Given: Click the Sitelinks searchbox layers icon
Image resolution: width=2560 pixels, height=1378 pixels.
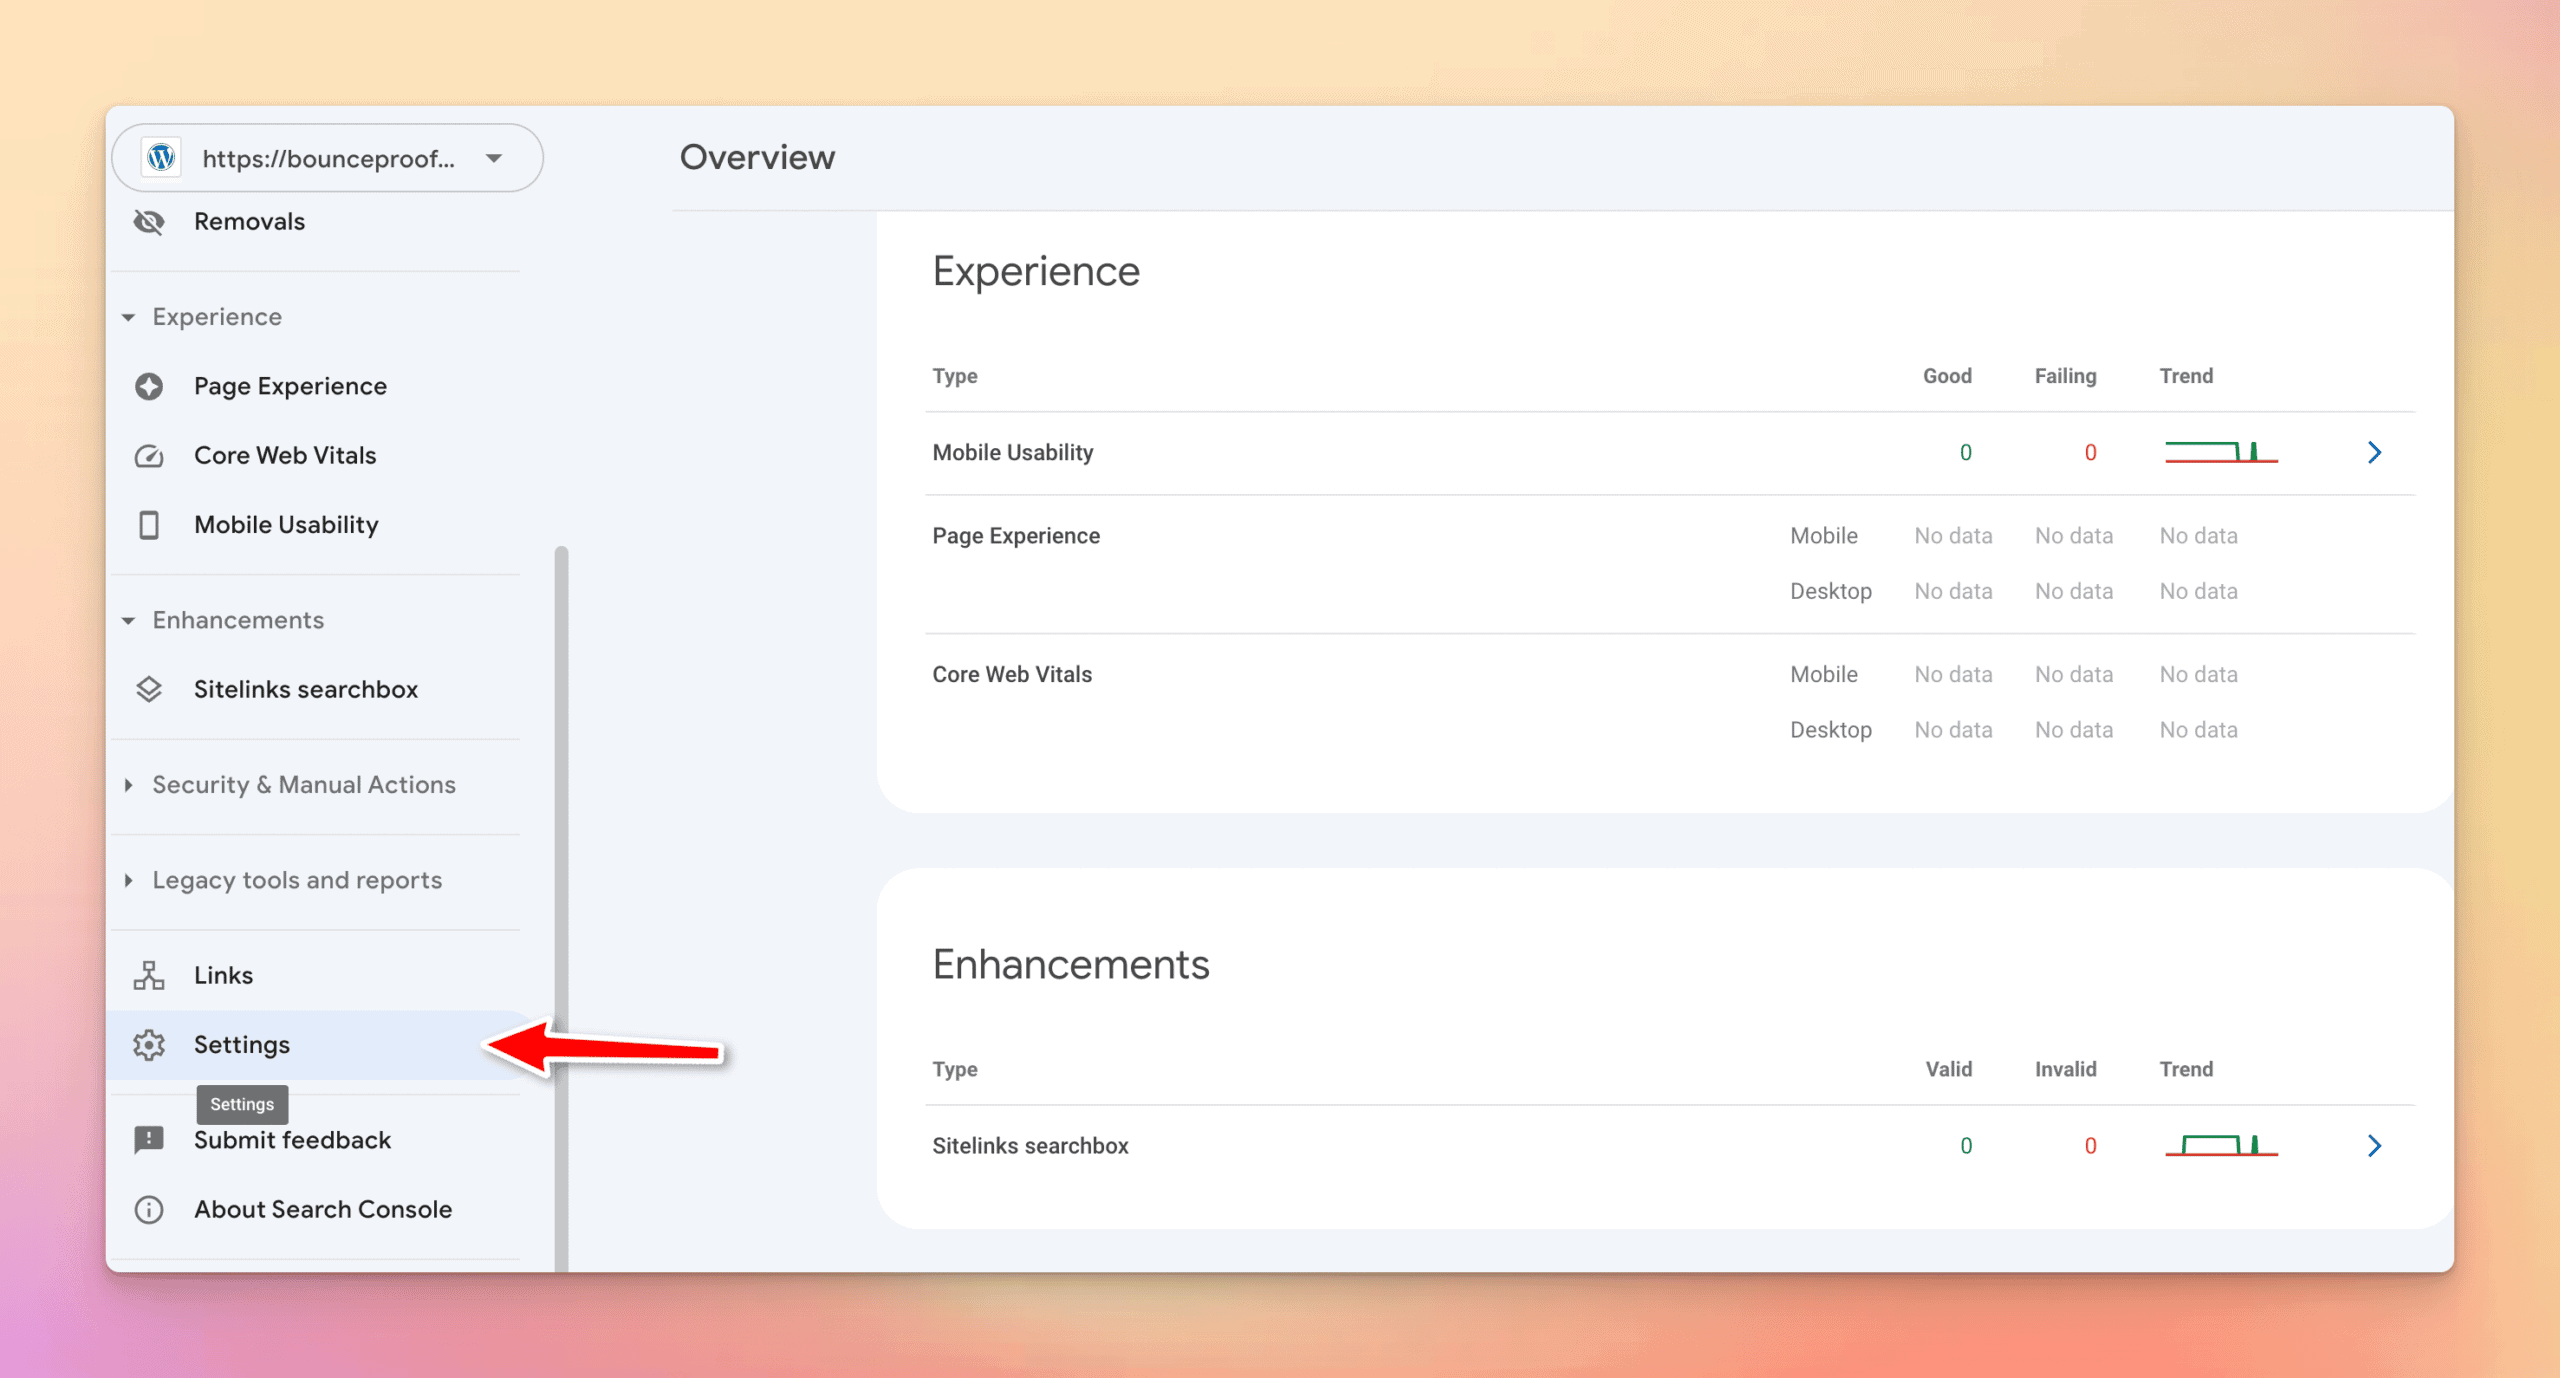Looking at the screenshot, I should click(149, 690).
